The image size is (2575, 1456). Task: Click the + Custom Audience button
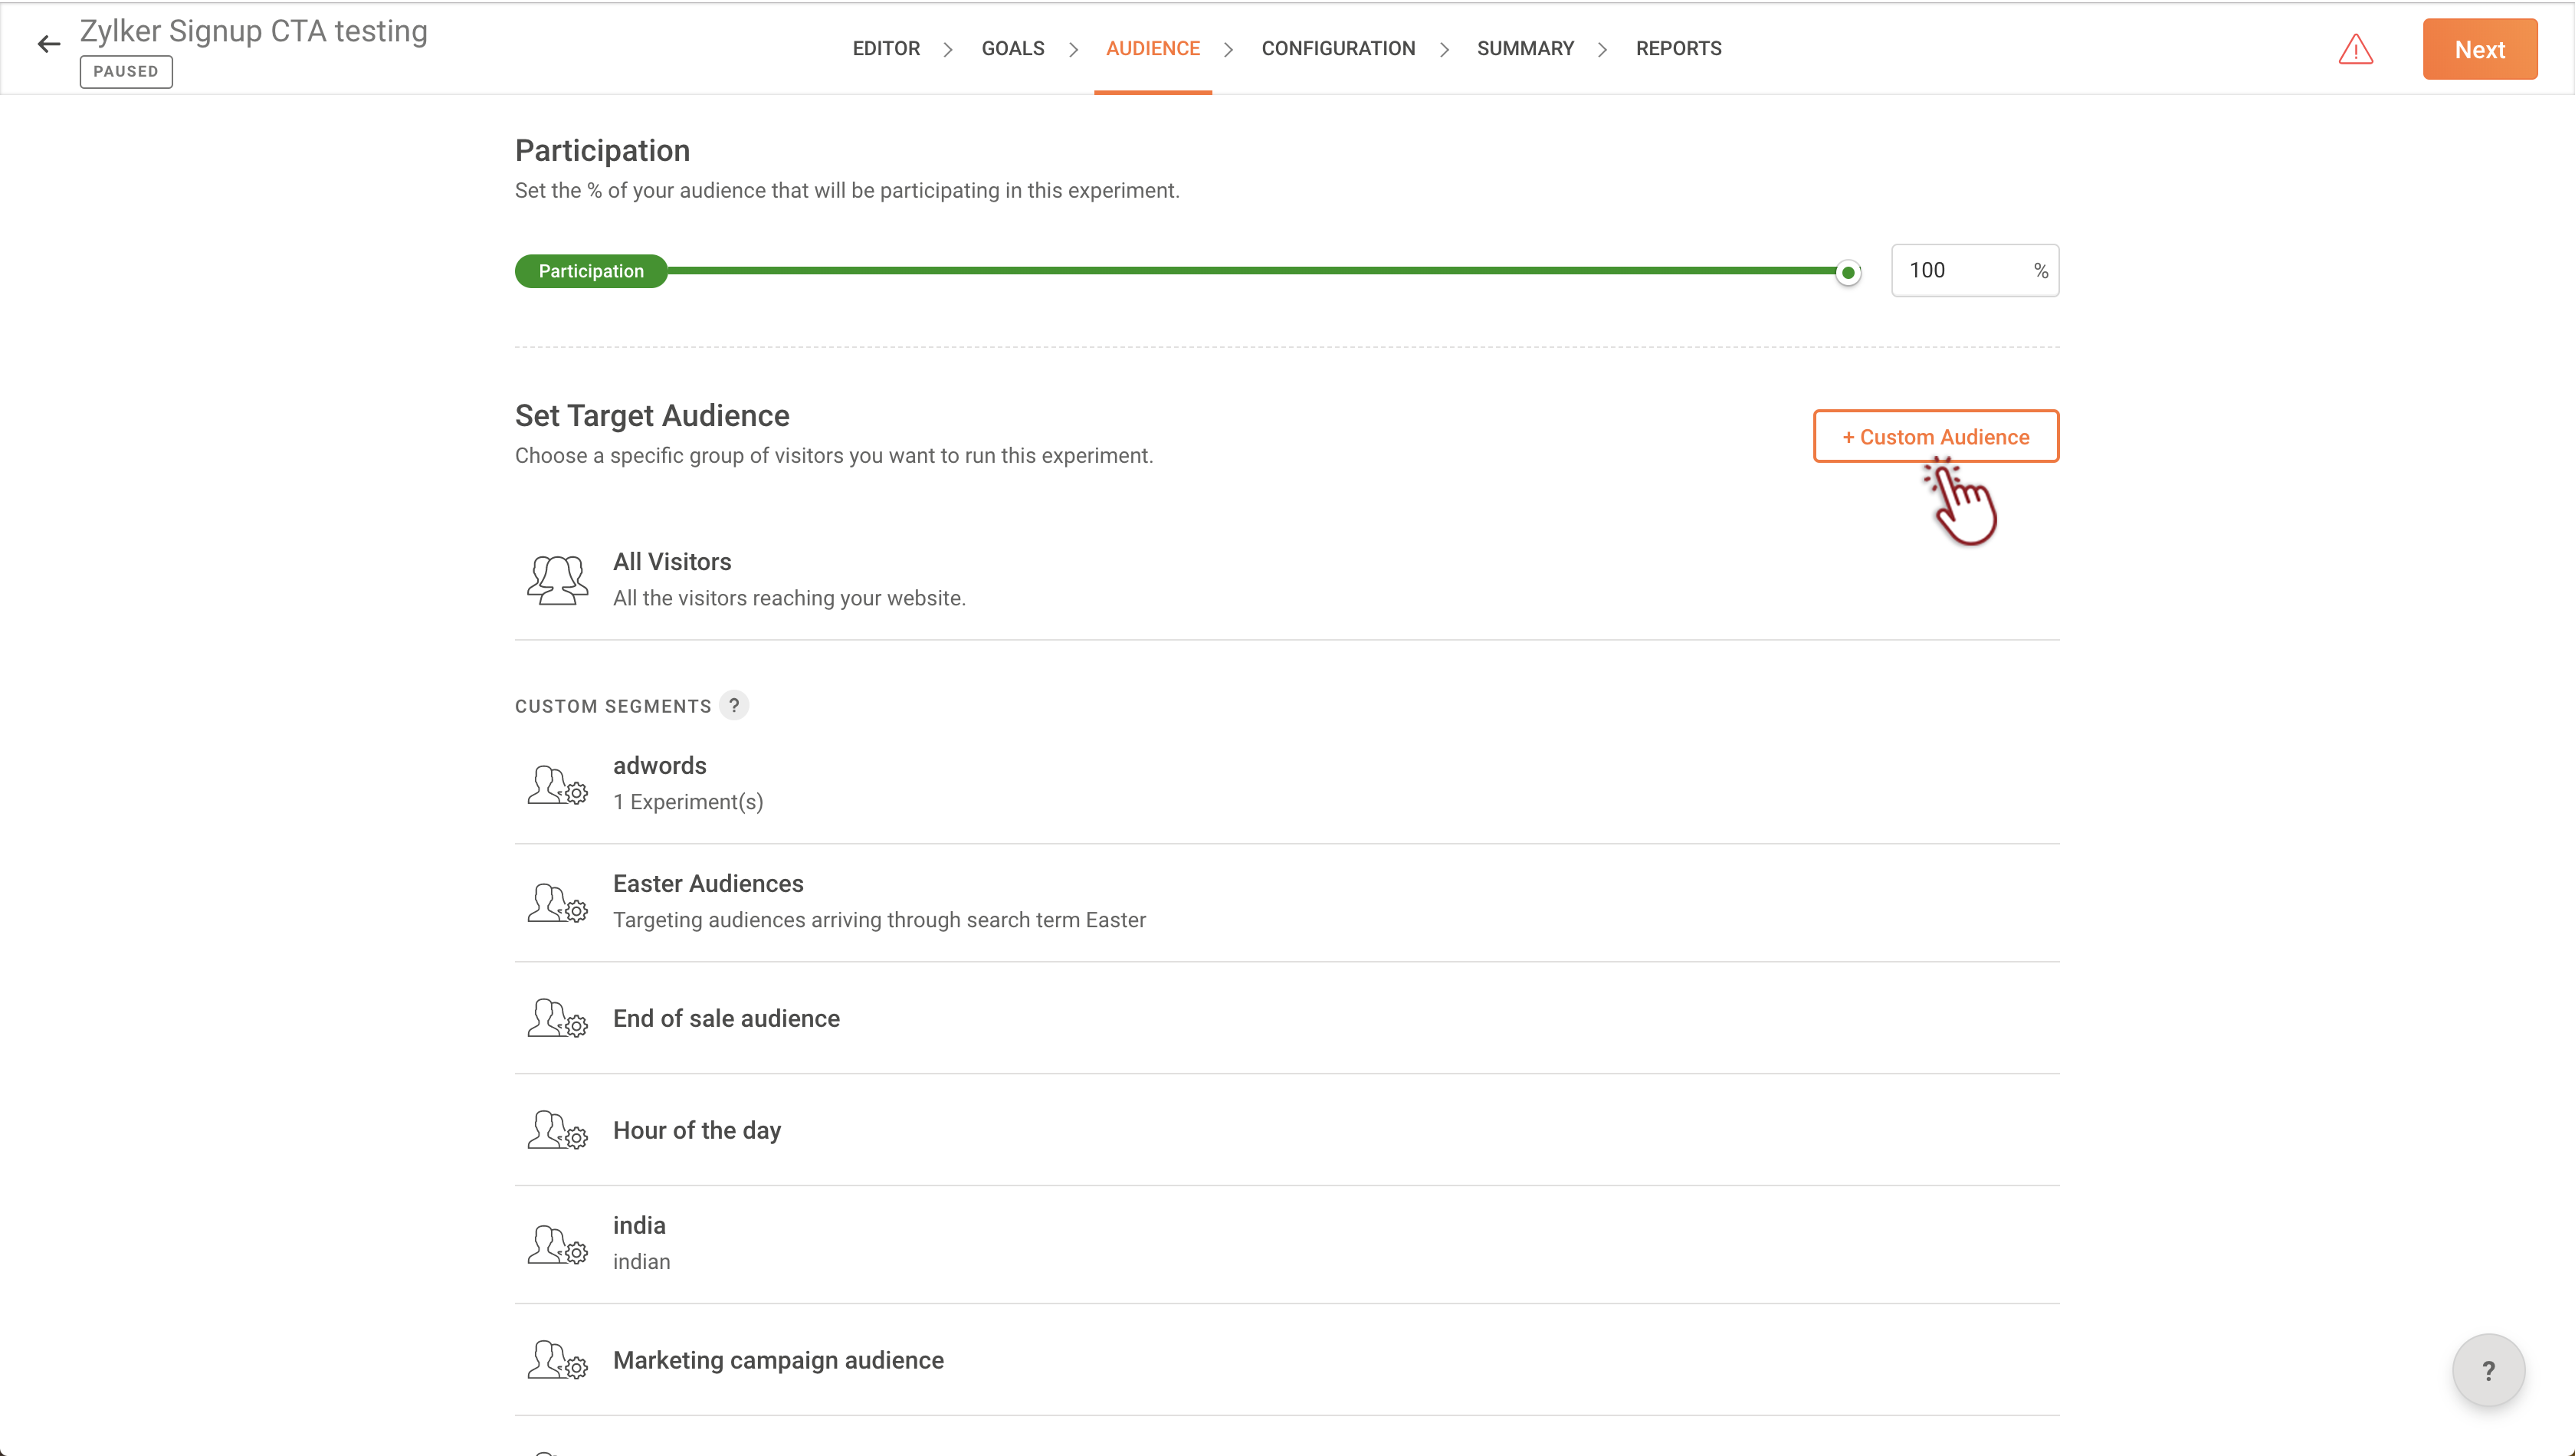1935,437
